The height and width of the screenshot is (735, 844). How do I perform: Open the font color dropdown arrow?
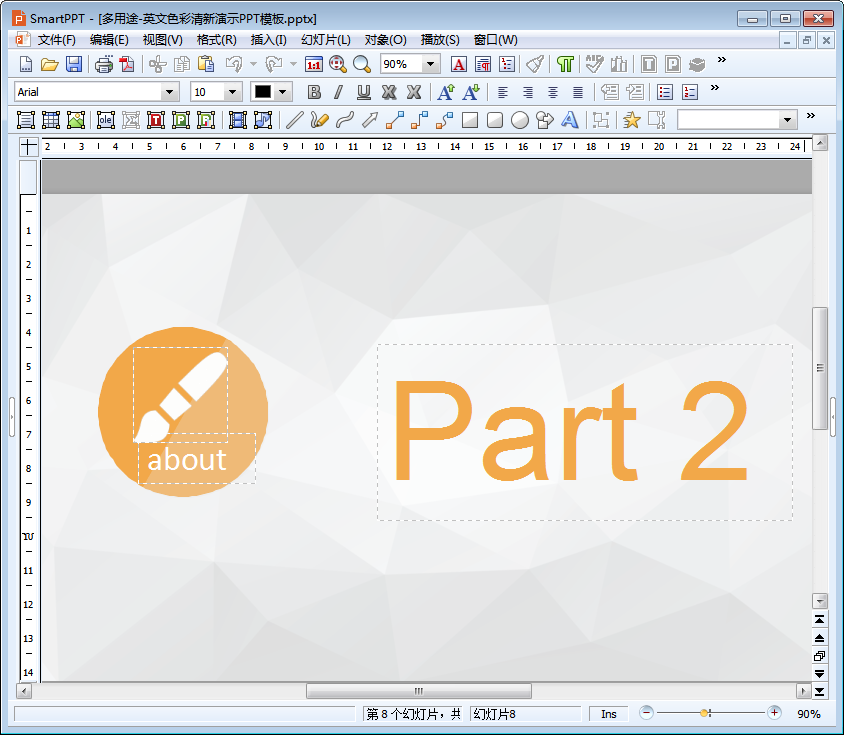pos(283,92)
